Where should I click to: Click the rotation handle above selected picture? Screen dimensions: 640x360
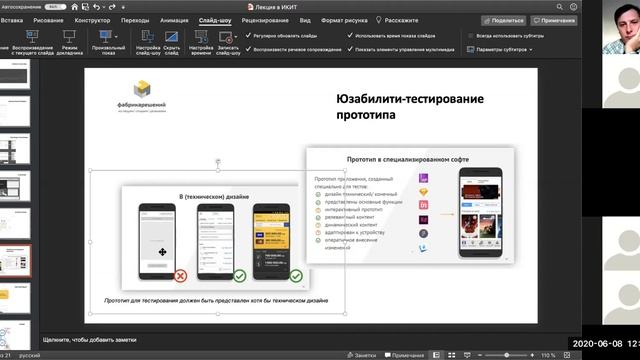(x=218, y=162)
